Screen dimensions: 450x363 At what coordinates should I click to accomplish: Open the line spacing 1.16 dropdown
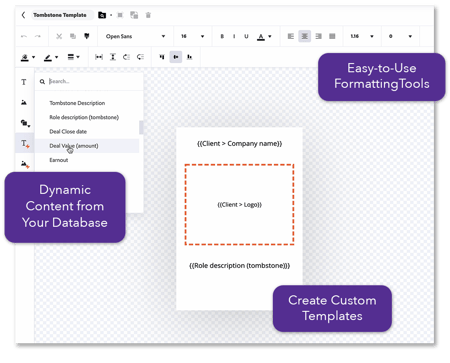coord(362,36)
